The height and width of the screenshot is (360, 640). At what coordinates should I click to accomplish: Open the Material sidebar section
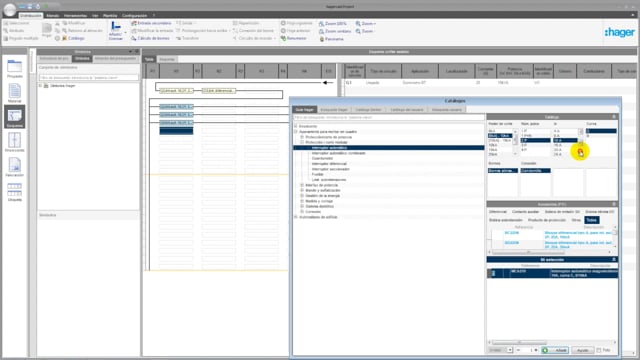(x=14, y=93)
